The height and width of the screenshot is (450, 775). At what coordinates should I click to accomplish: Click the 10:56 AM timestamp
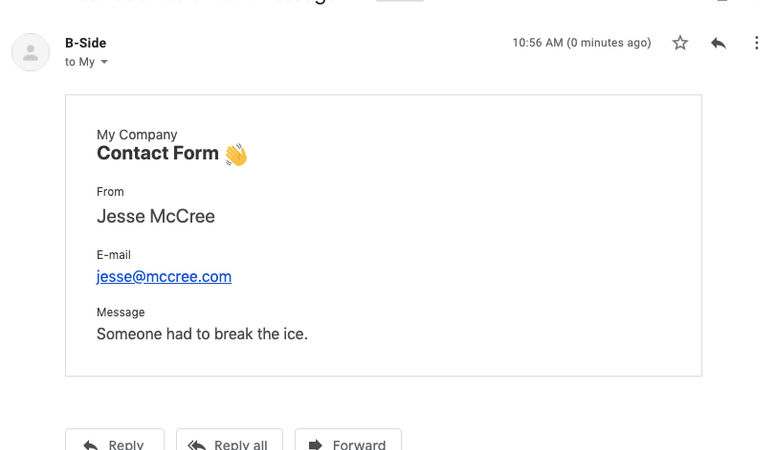(x=581, y=43)
